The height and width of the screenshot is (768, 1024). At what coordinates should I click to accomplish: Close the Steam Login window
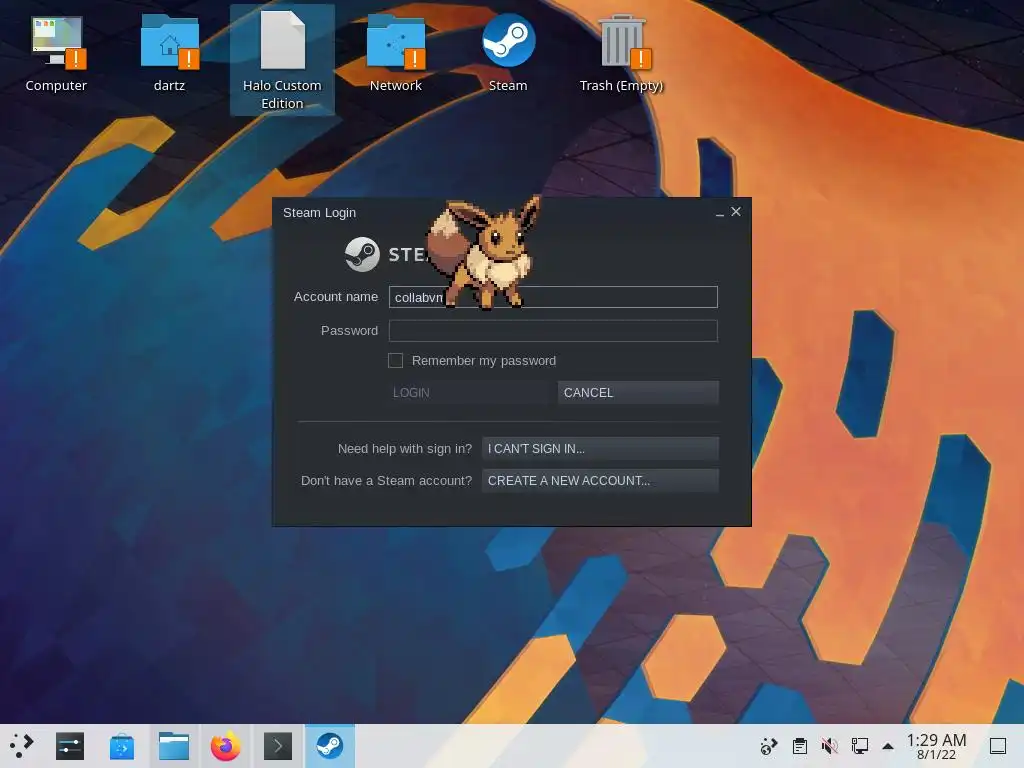click(736, 212)
